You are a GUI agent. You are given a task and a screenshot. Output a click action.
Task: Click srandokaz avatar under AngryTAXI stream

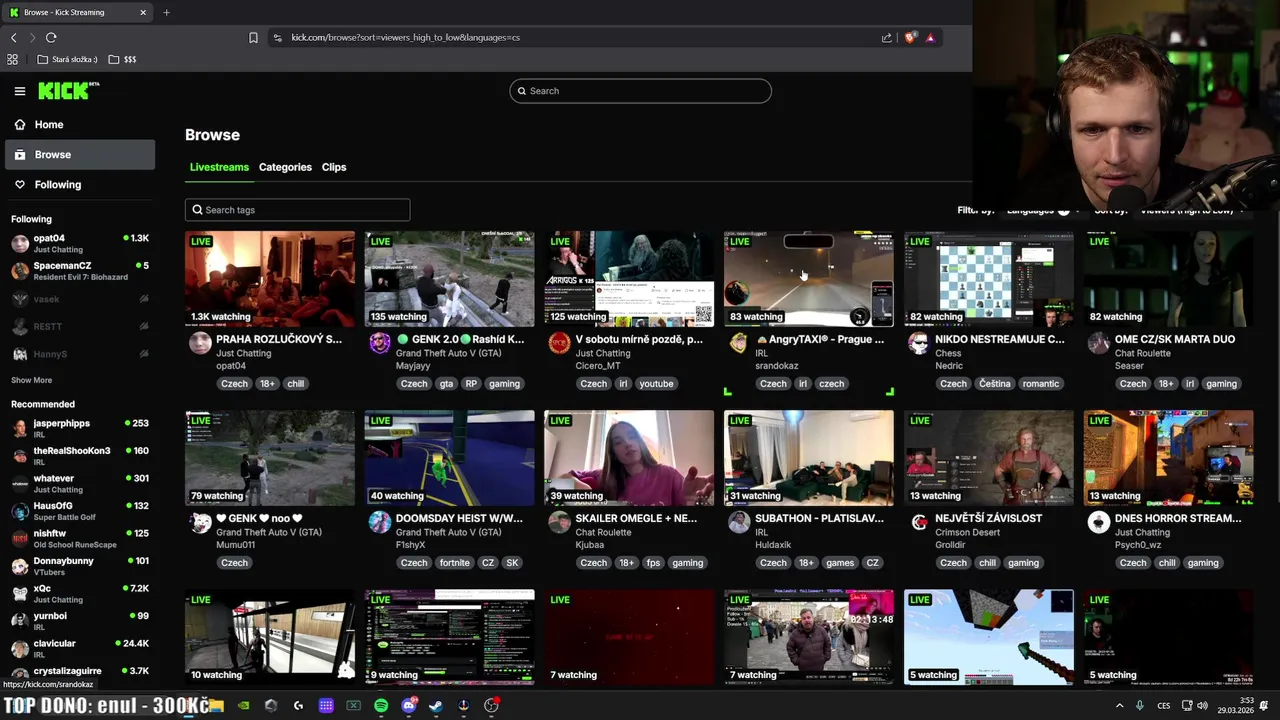pos(738,343)
